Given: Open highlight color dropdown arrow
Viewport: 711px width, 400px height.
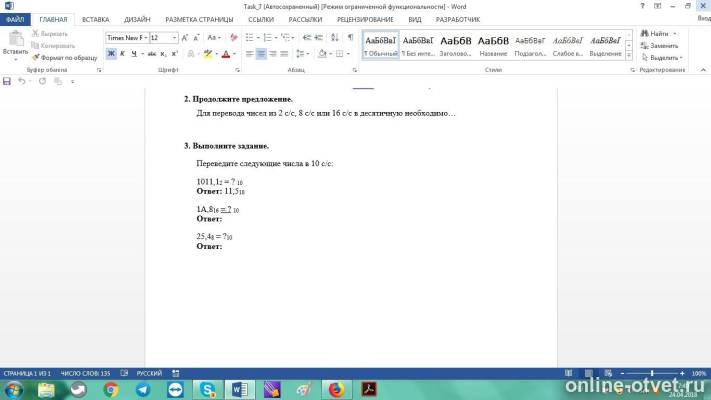Looking at the screenshot, I should pos(217,54).
